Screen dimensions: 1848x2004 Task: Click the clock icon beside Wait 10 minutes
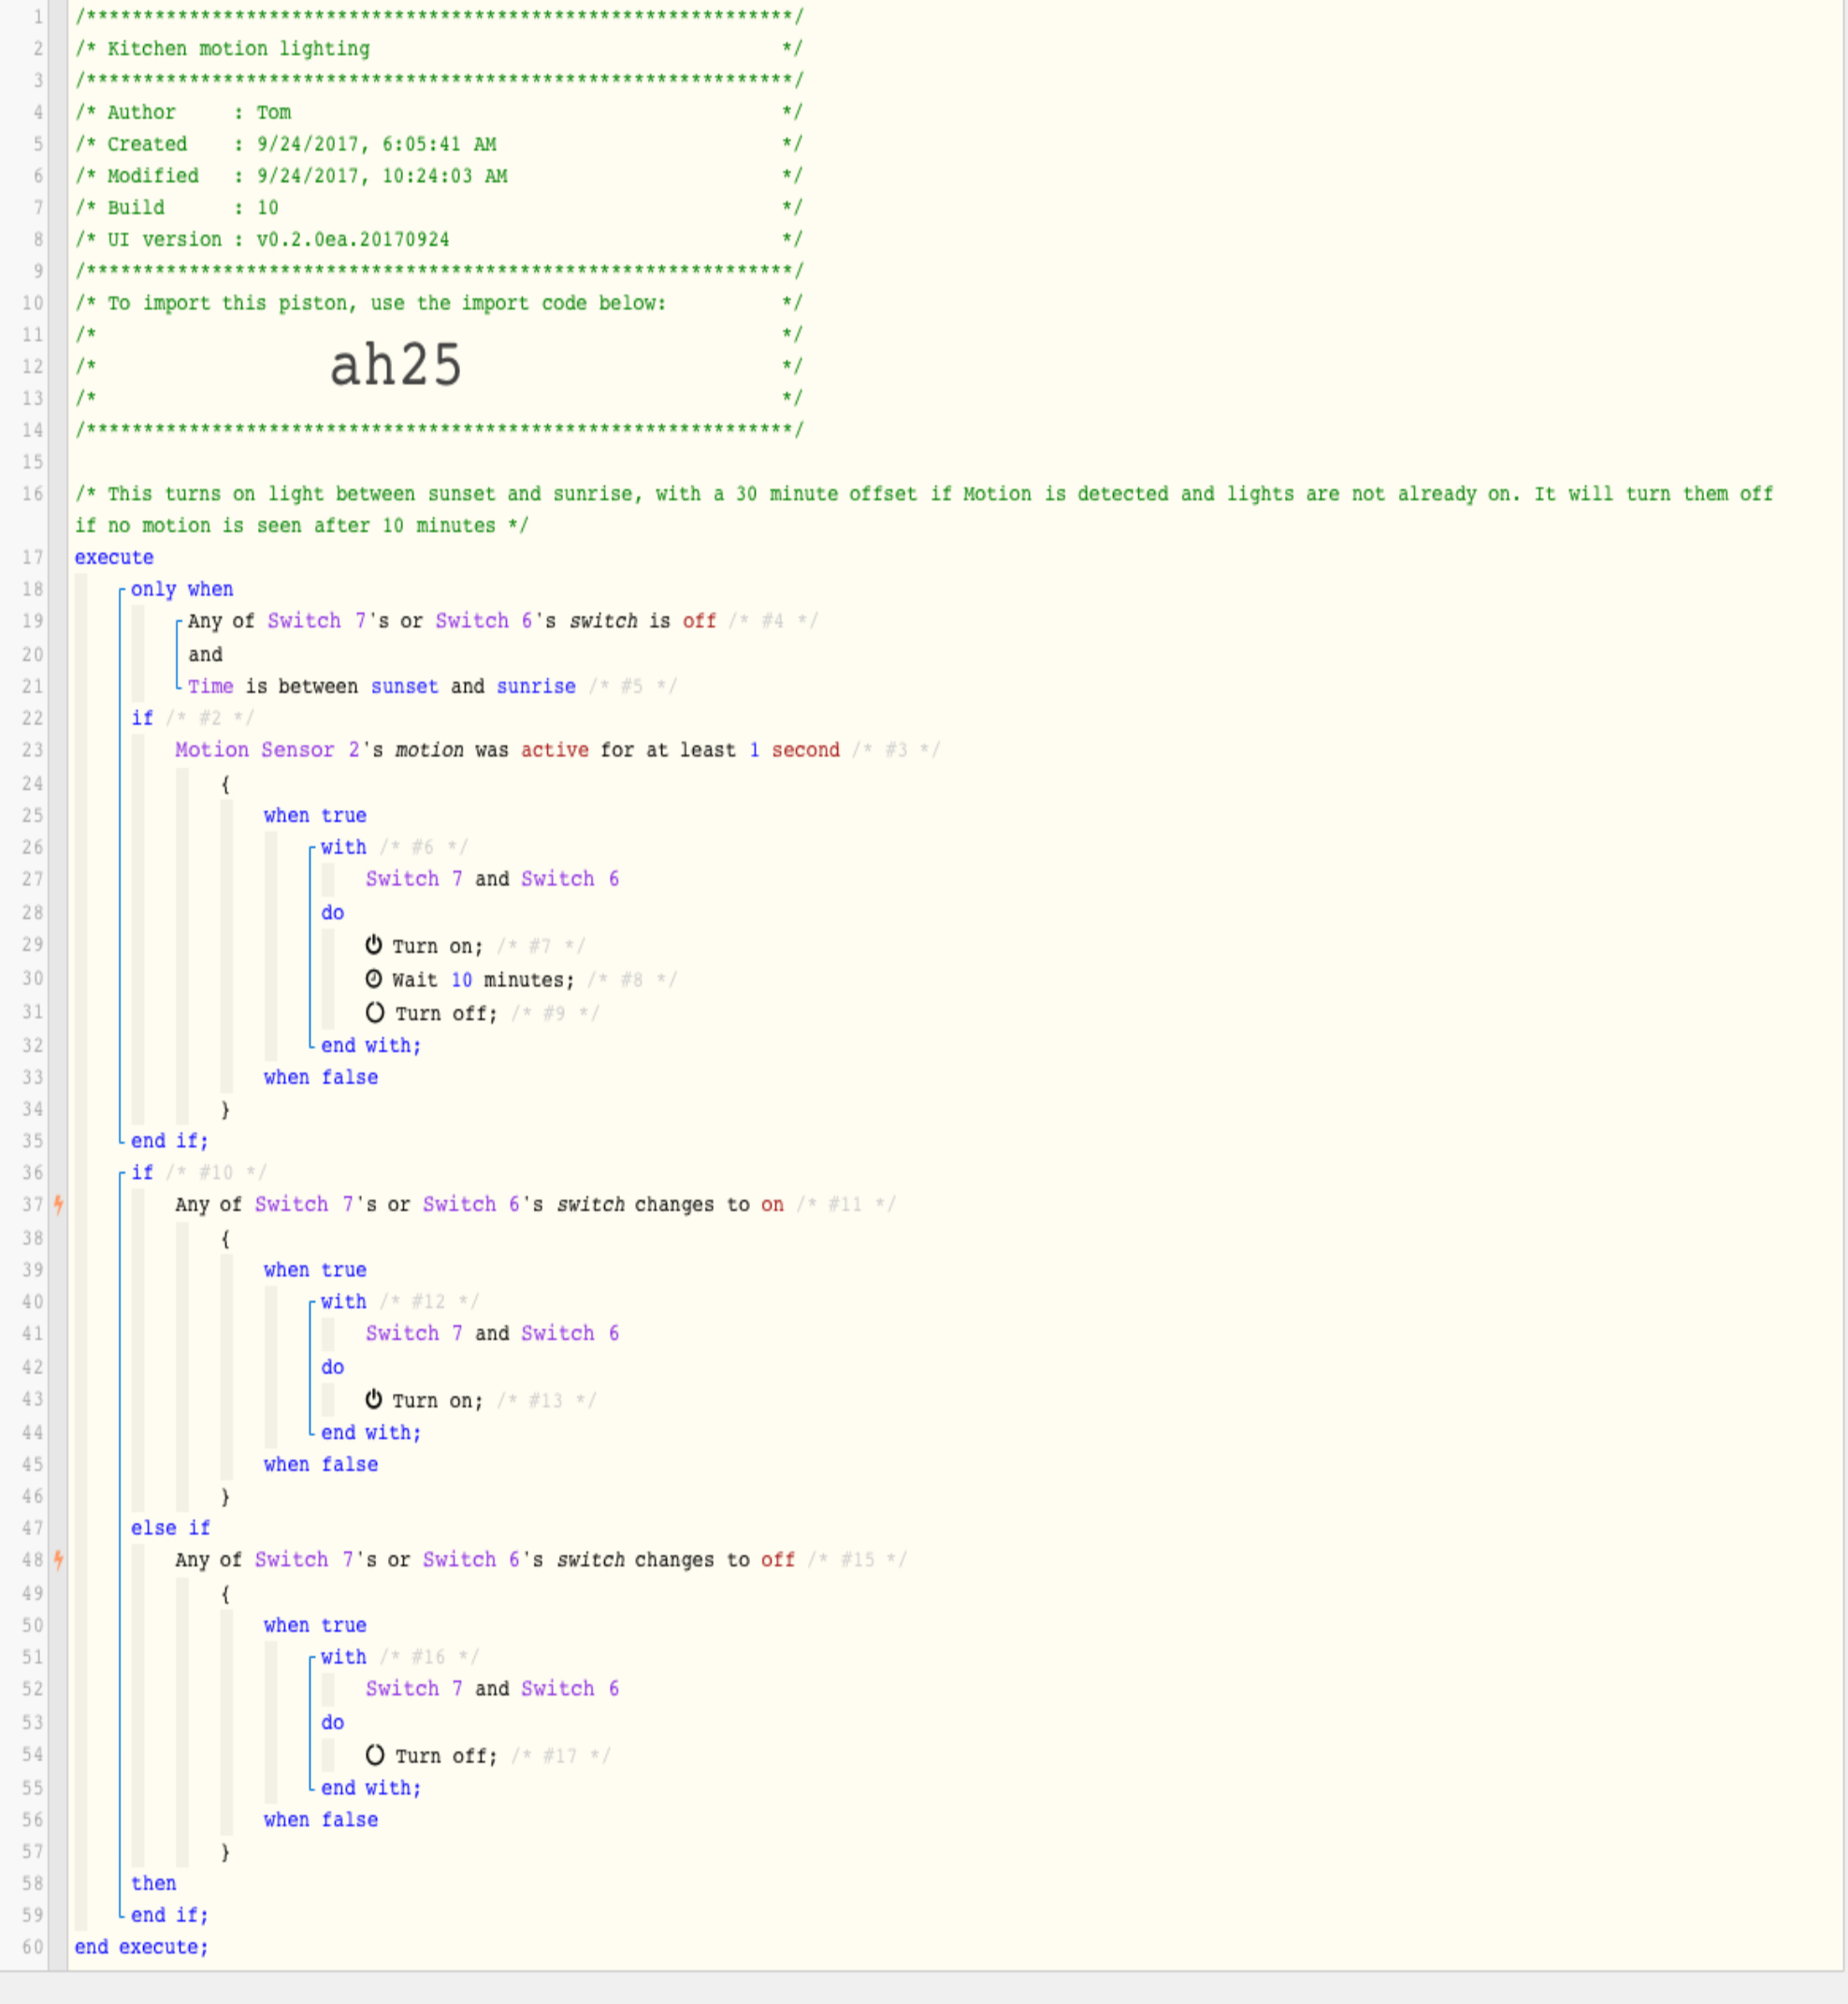[x=374, y=979]
